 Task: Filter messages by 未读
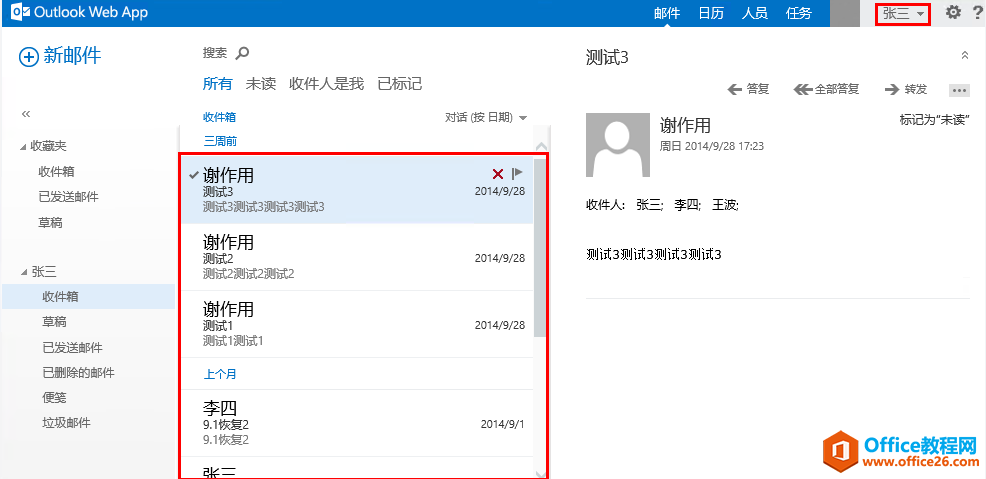click(x=261, y=84)
